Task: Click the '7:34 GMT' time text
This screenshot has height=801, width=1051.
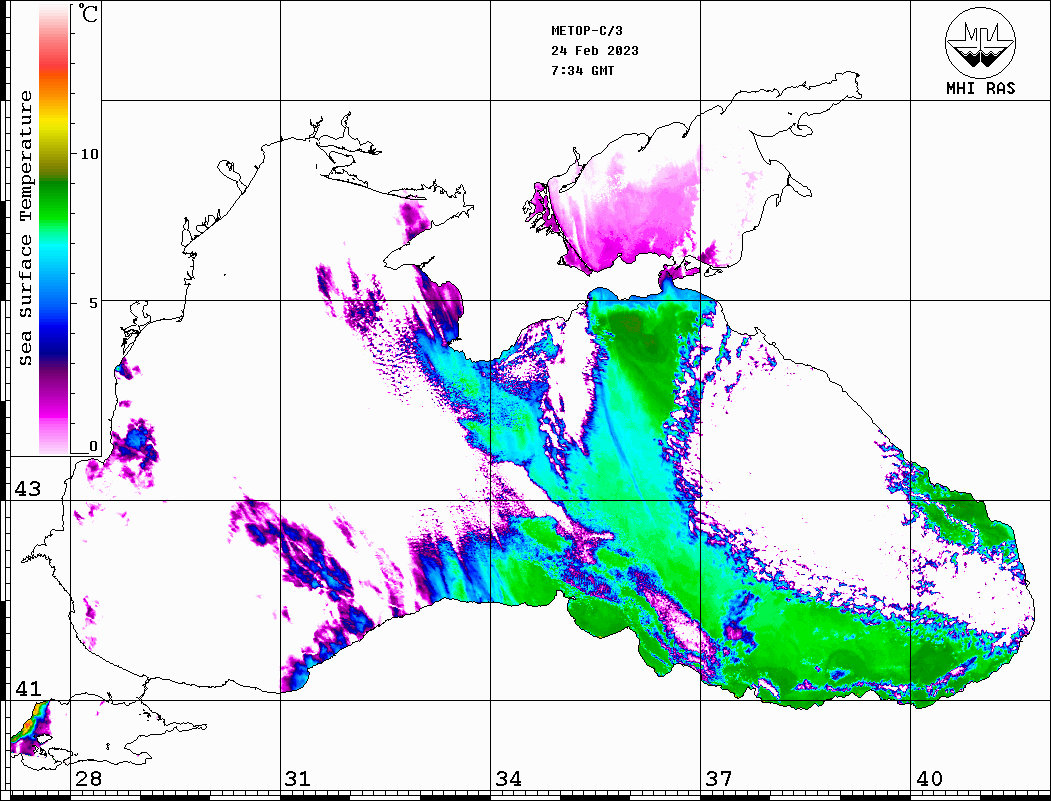Action: 582,70
